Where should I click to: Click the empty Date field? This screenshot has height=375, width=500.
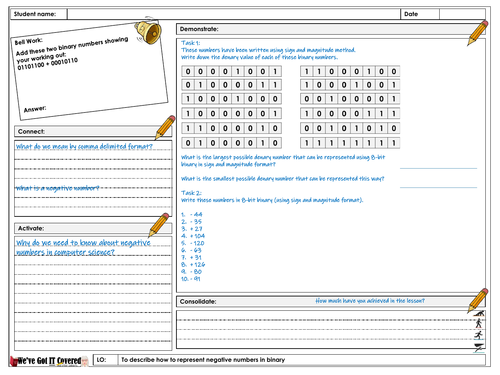[462, 14]
